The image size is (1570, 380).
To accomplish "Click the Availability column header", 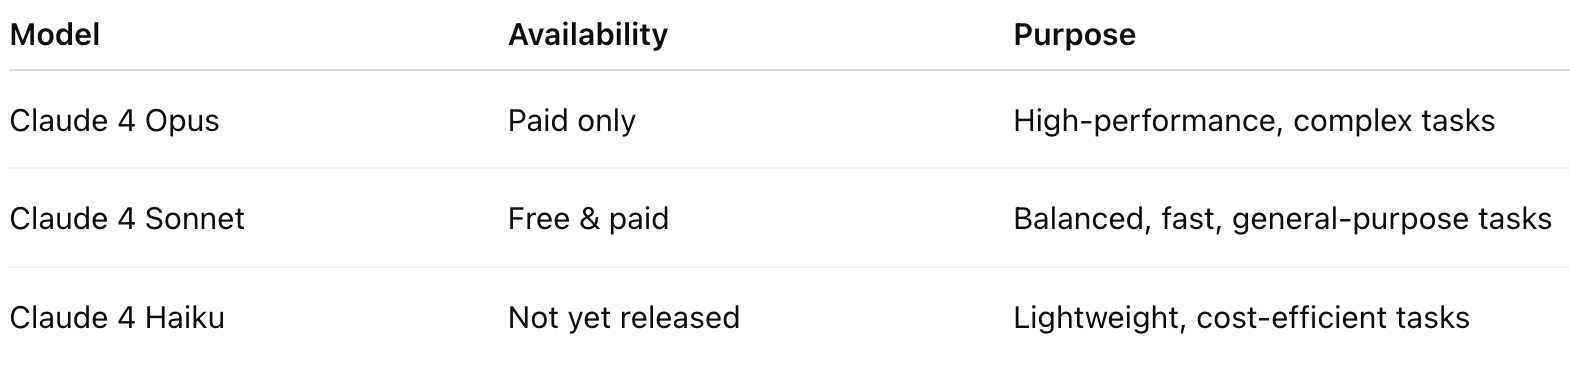I will [x=587, y=35].
